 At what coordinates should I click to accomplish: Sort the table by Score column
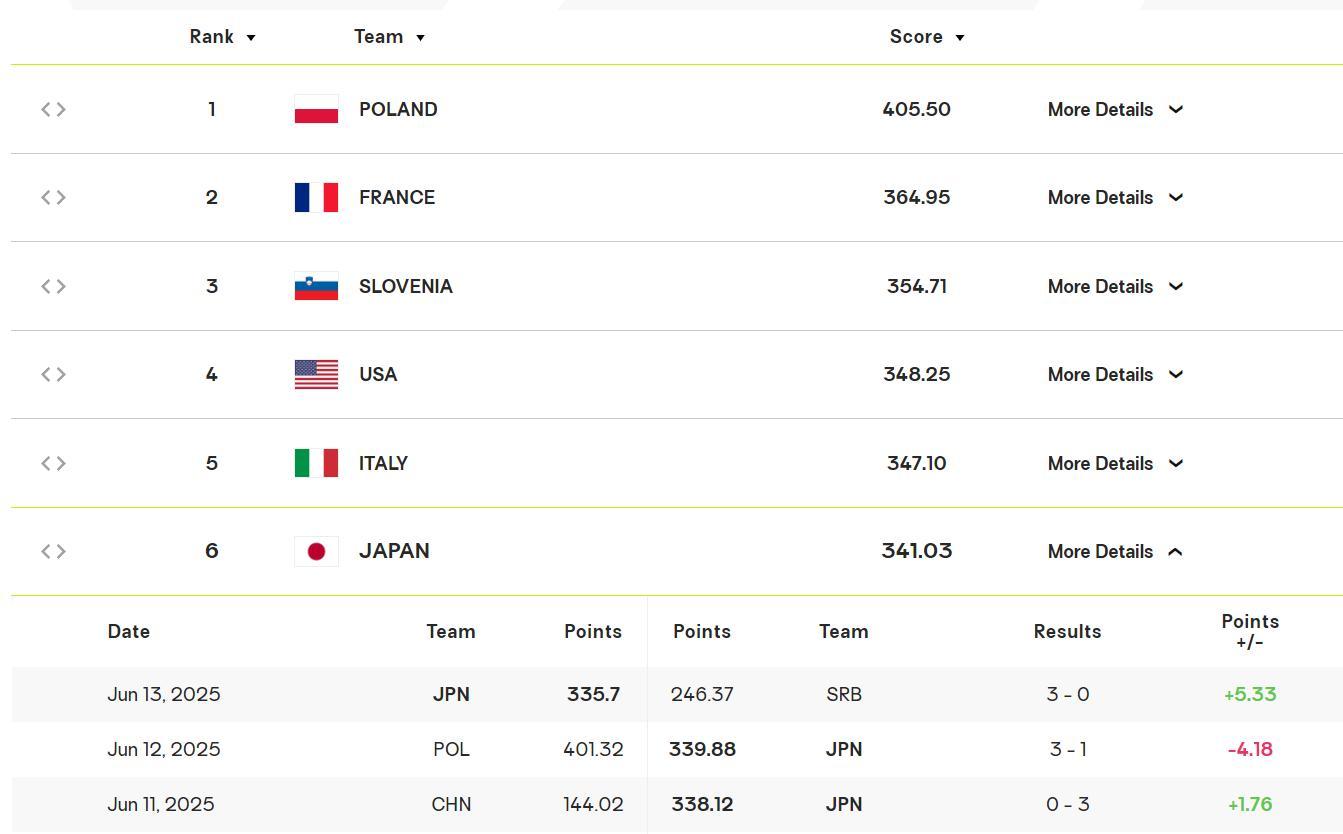coord(927,37)
